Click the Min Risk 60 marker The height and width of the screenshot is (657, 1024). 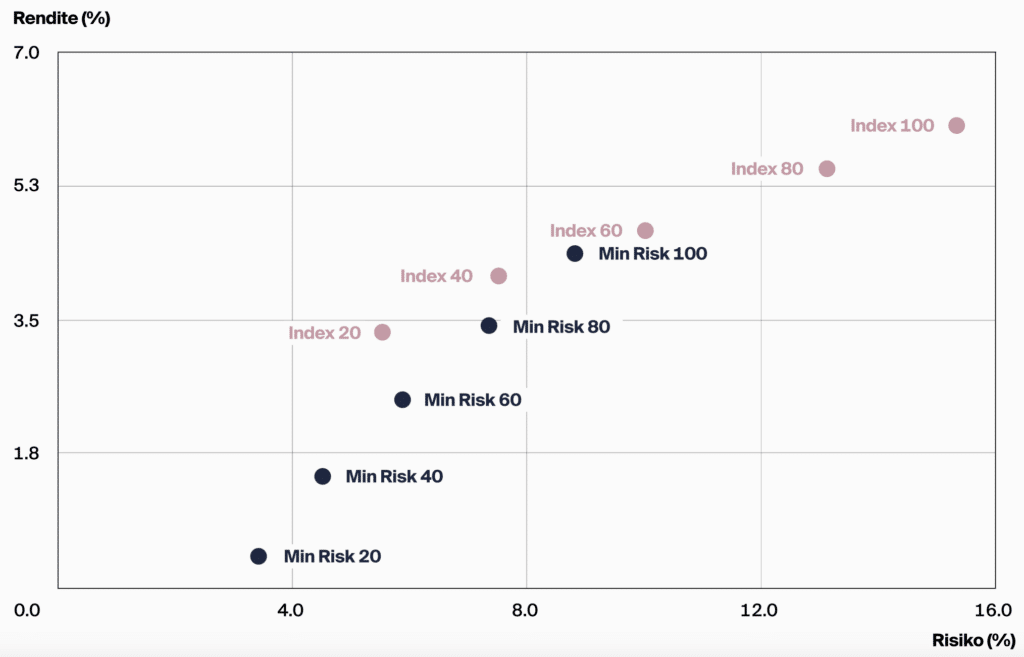coord(402,399)
